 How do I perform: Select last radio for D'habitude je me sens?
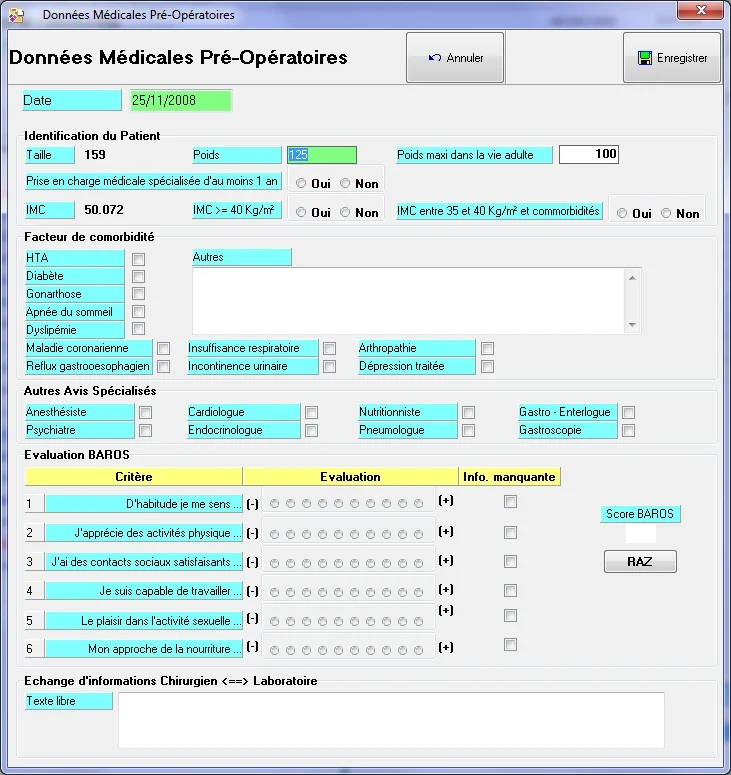click(x=419, y=504)
